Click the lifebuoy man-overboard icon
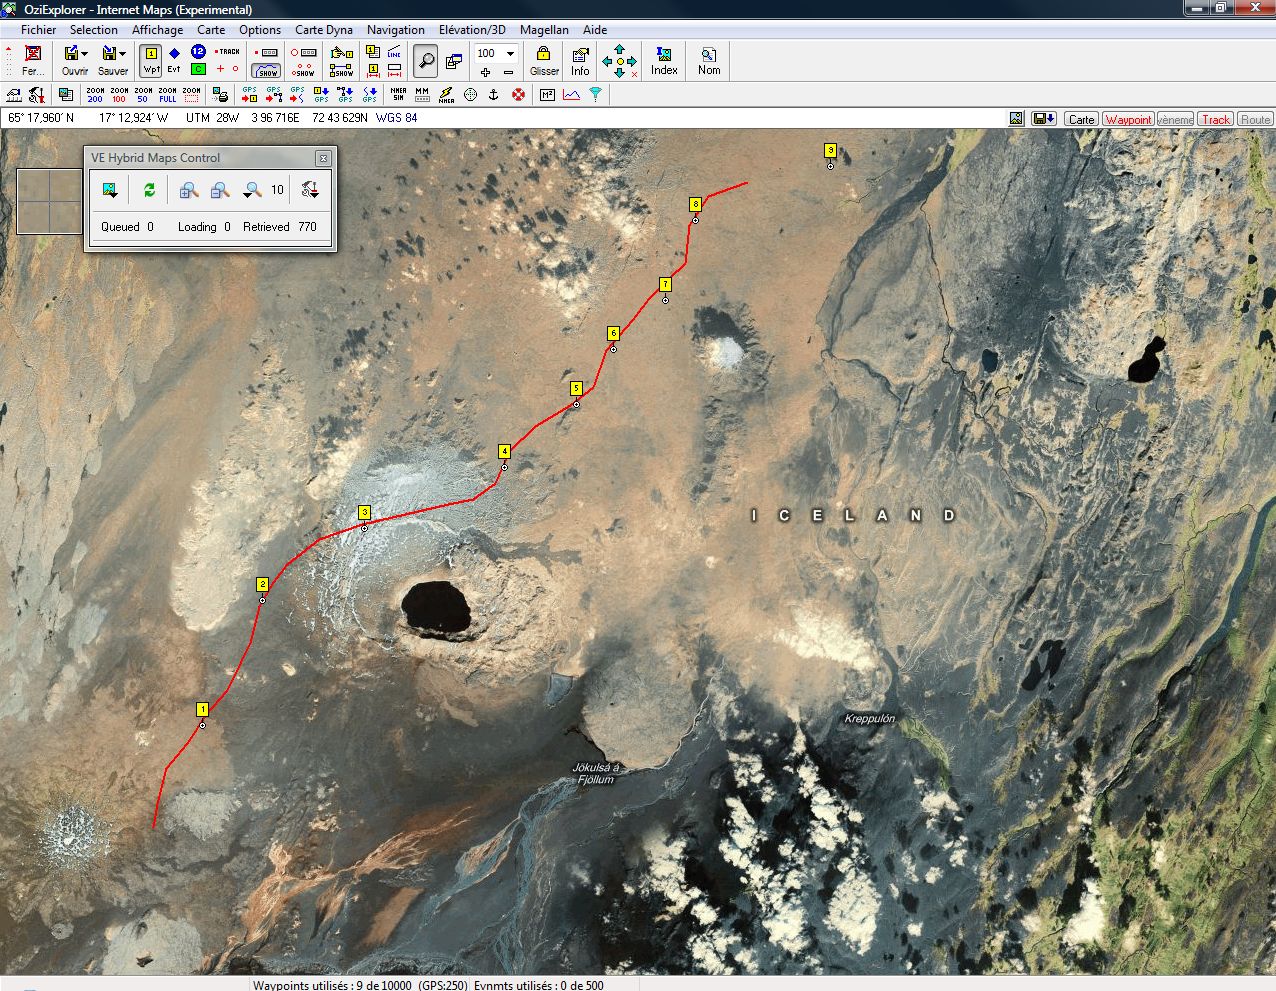 [x=518, y=95]
